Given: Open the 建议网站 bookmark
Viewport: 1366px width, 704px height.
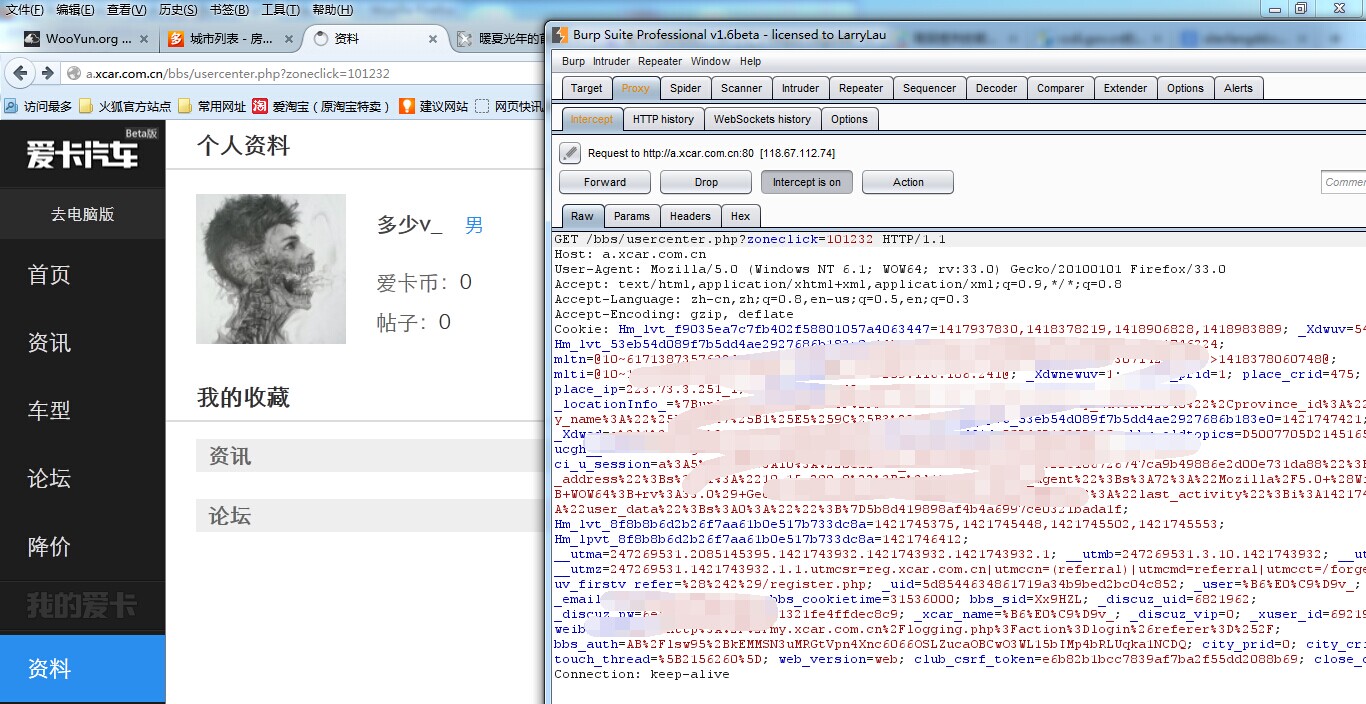Looking at the screenshot, I should 433,106.
